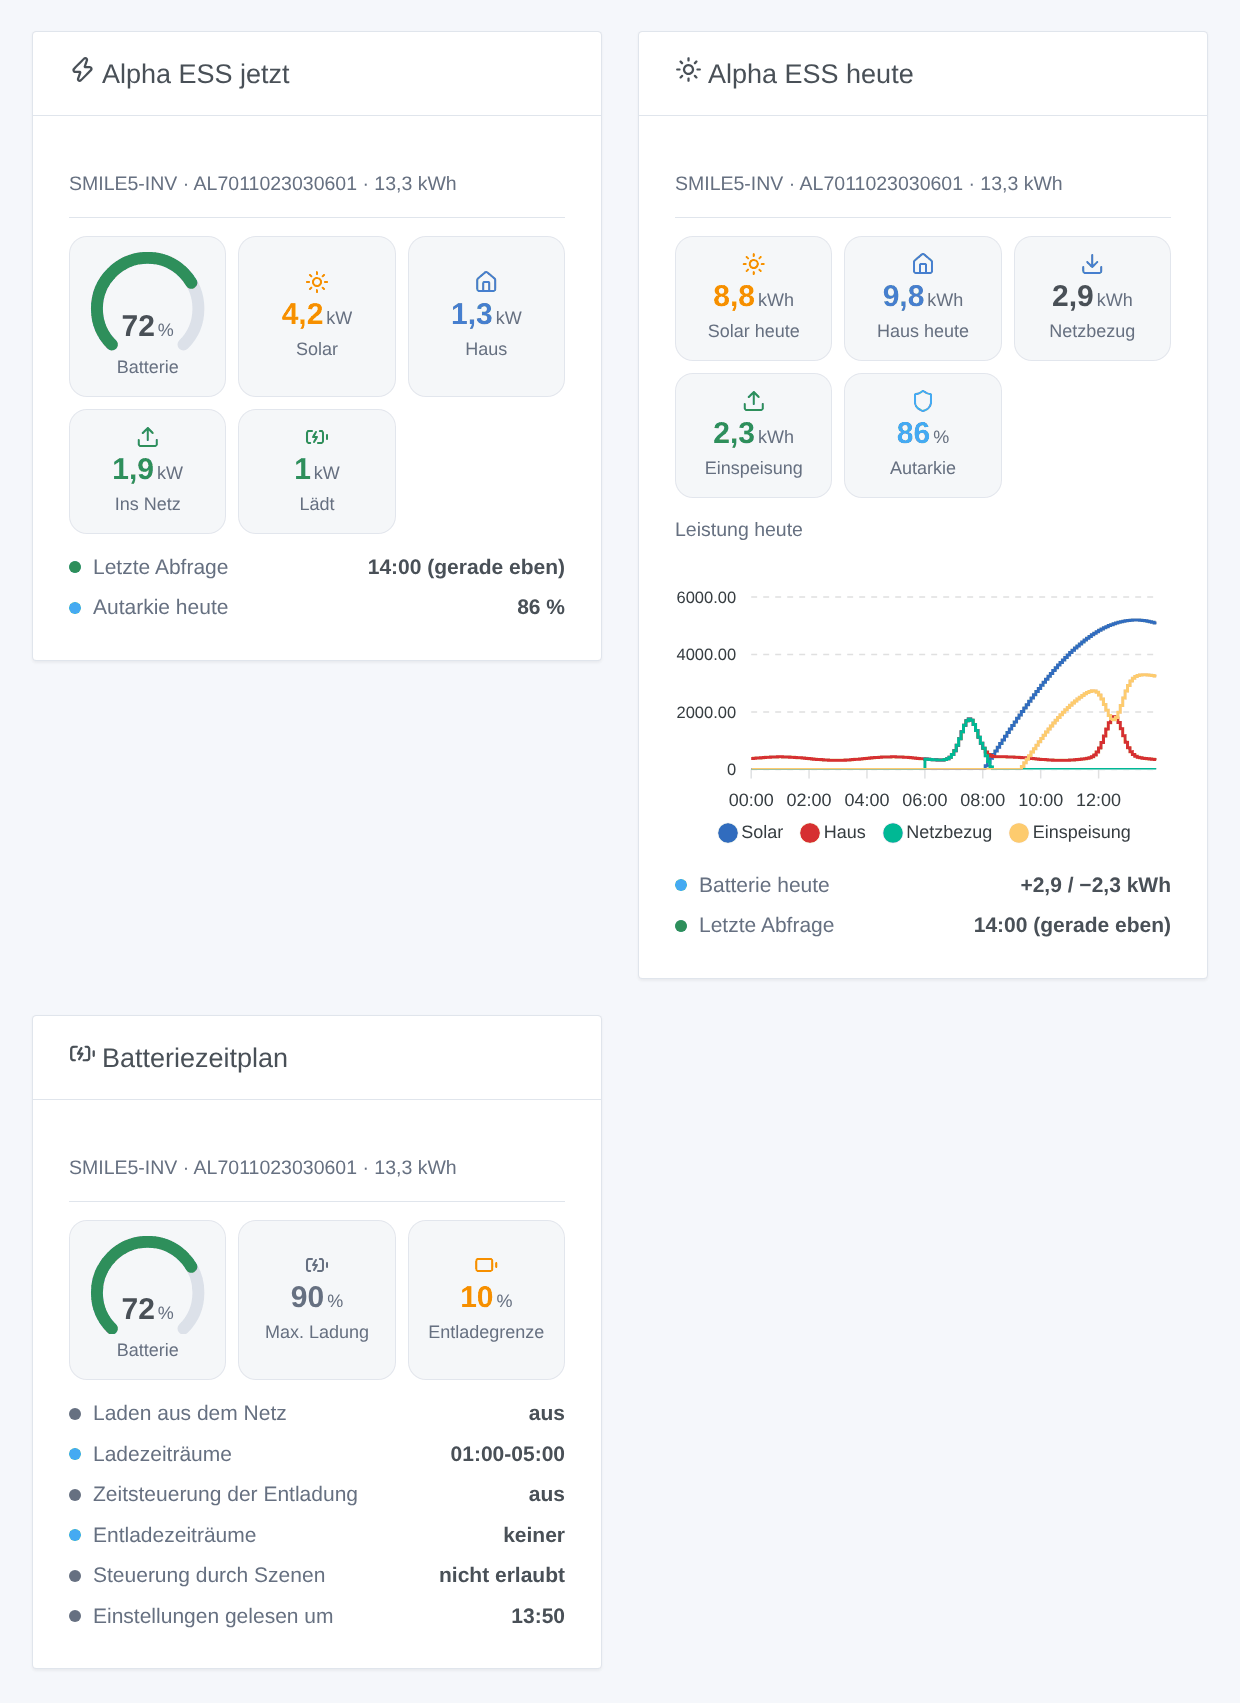
Task: Select the 1,3 kW Haus tile
Action: pyautogui.click(x=486, y=316)
